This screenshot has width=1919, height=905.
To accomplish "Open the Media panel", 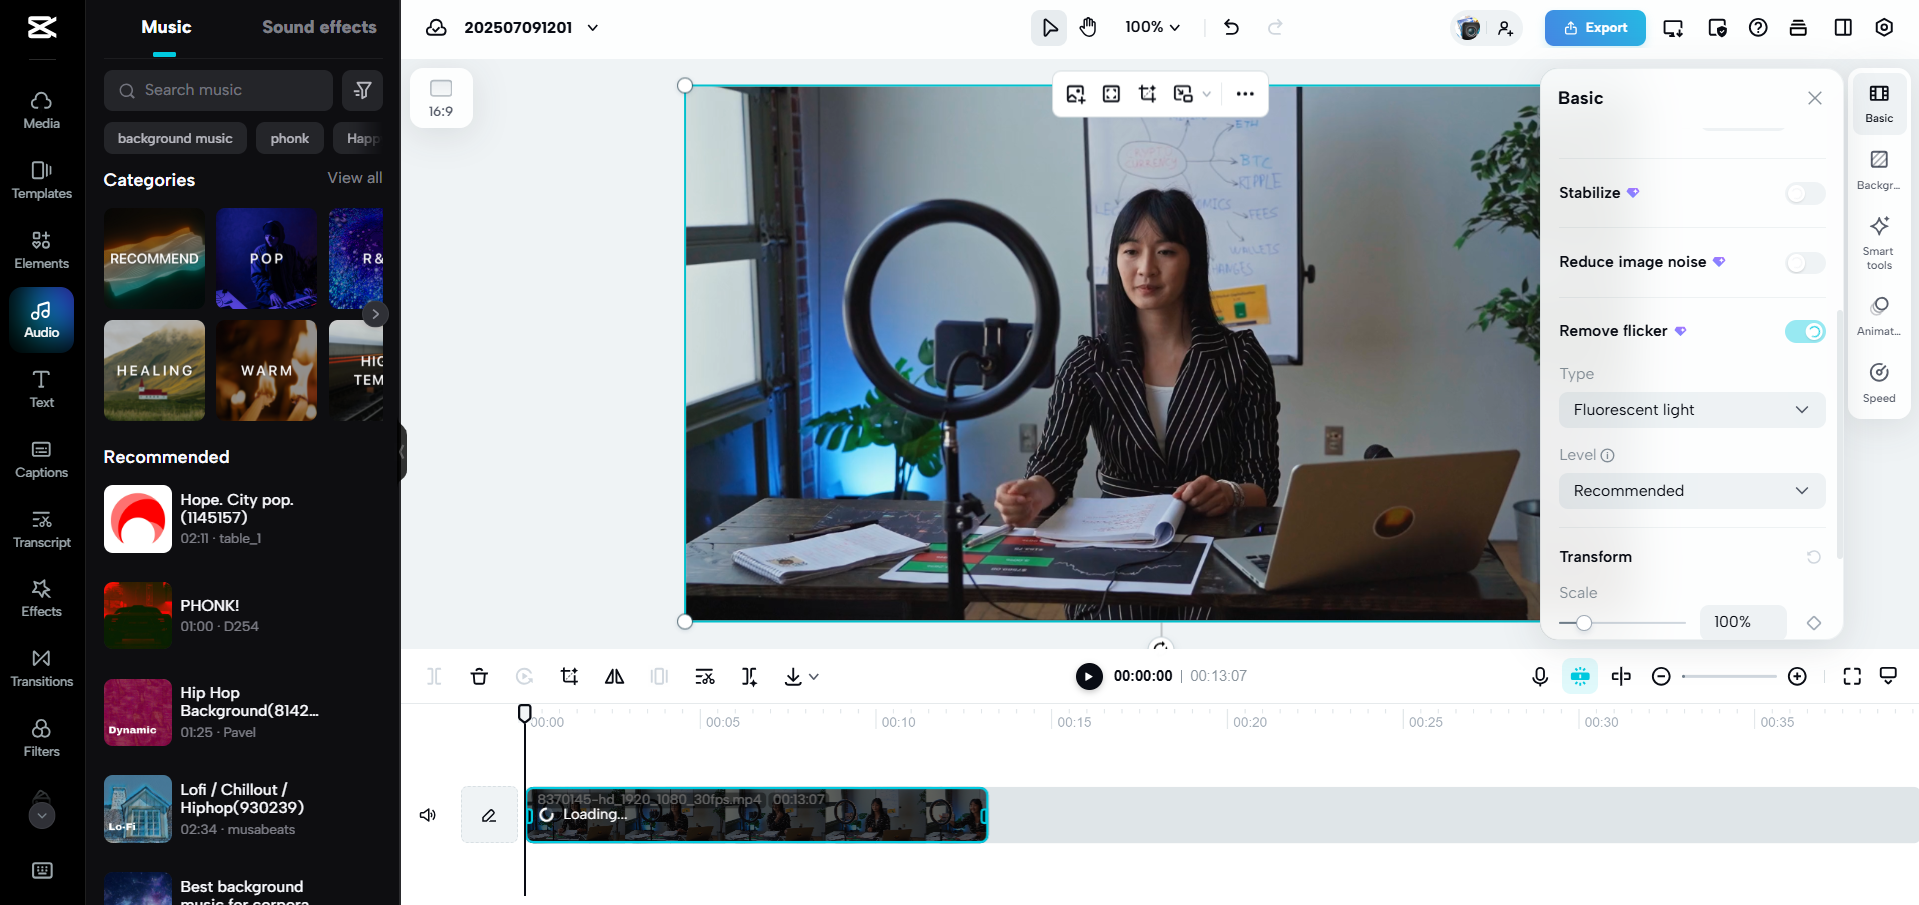I will click(42, 110).
